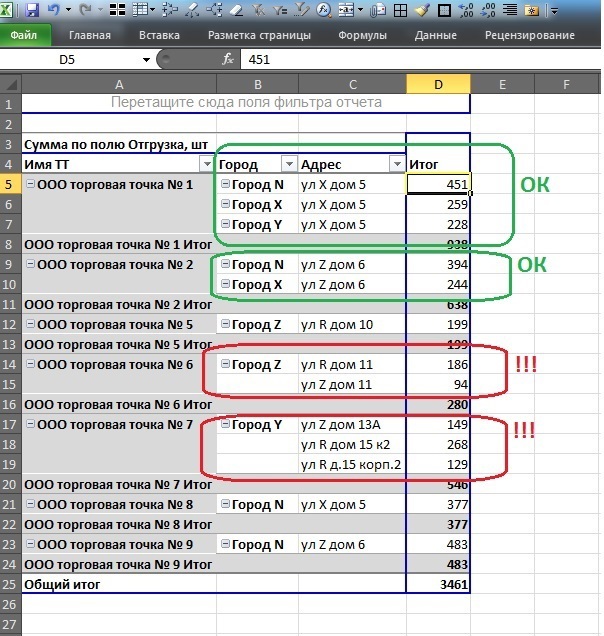This screenshot has height=636, width=604.
Task: Collapse ООО торговая точка № 9 group
Action: pos(30,544)
